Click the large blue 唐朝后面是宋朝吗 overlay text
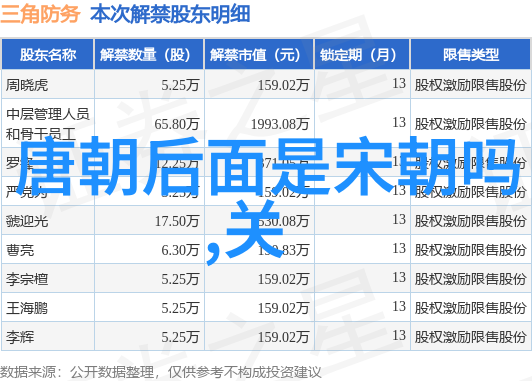Image resolution: width=532 pixels, height=381 pixels. tap(269, 166)
